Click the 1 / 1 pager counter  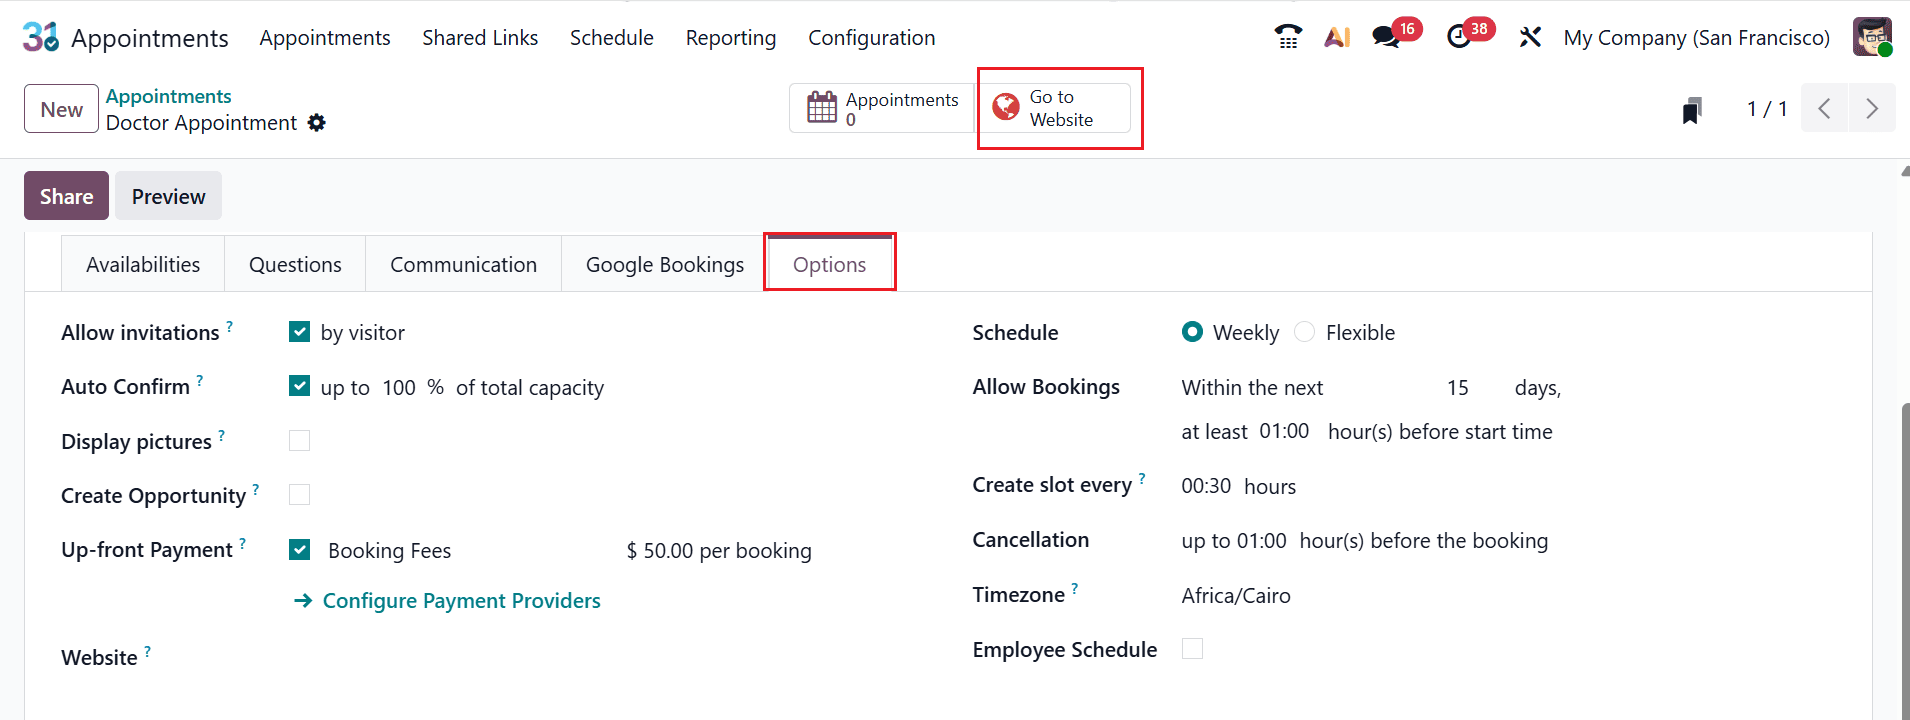pyautogui.click(x=1767, y=109)
